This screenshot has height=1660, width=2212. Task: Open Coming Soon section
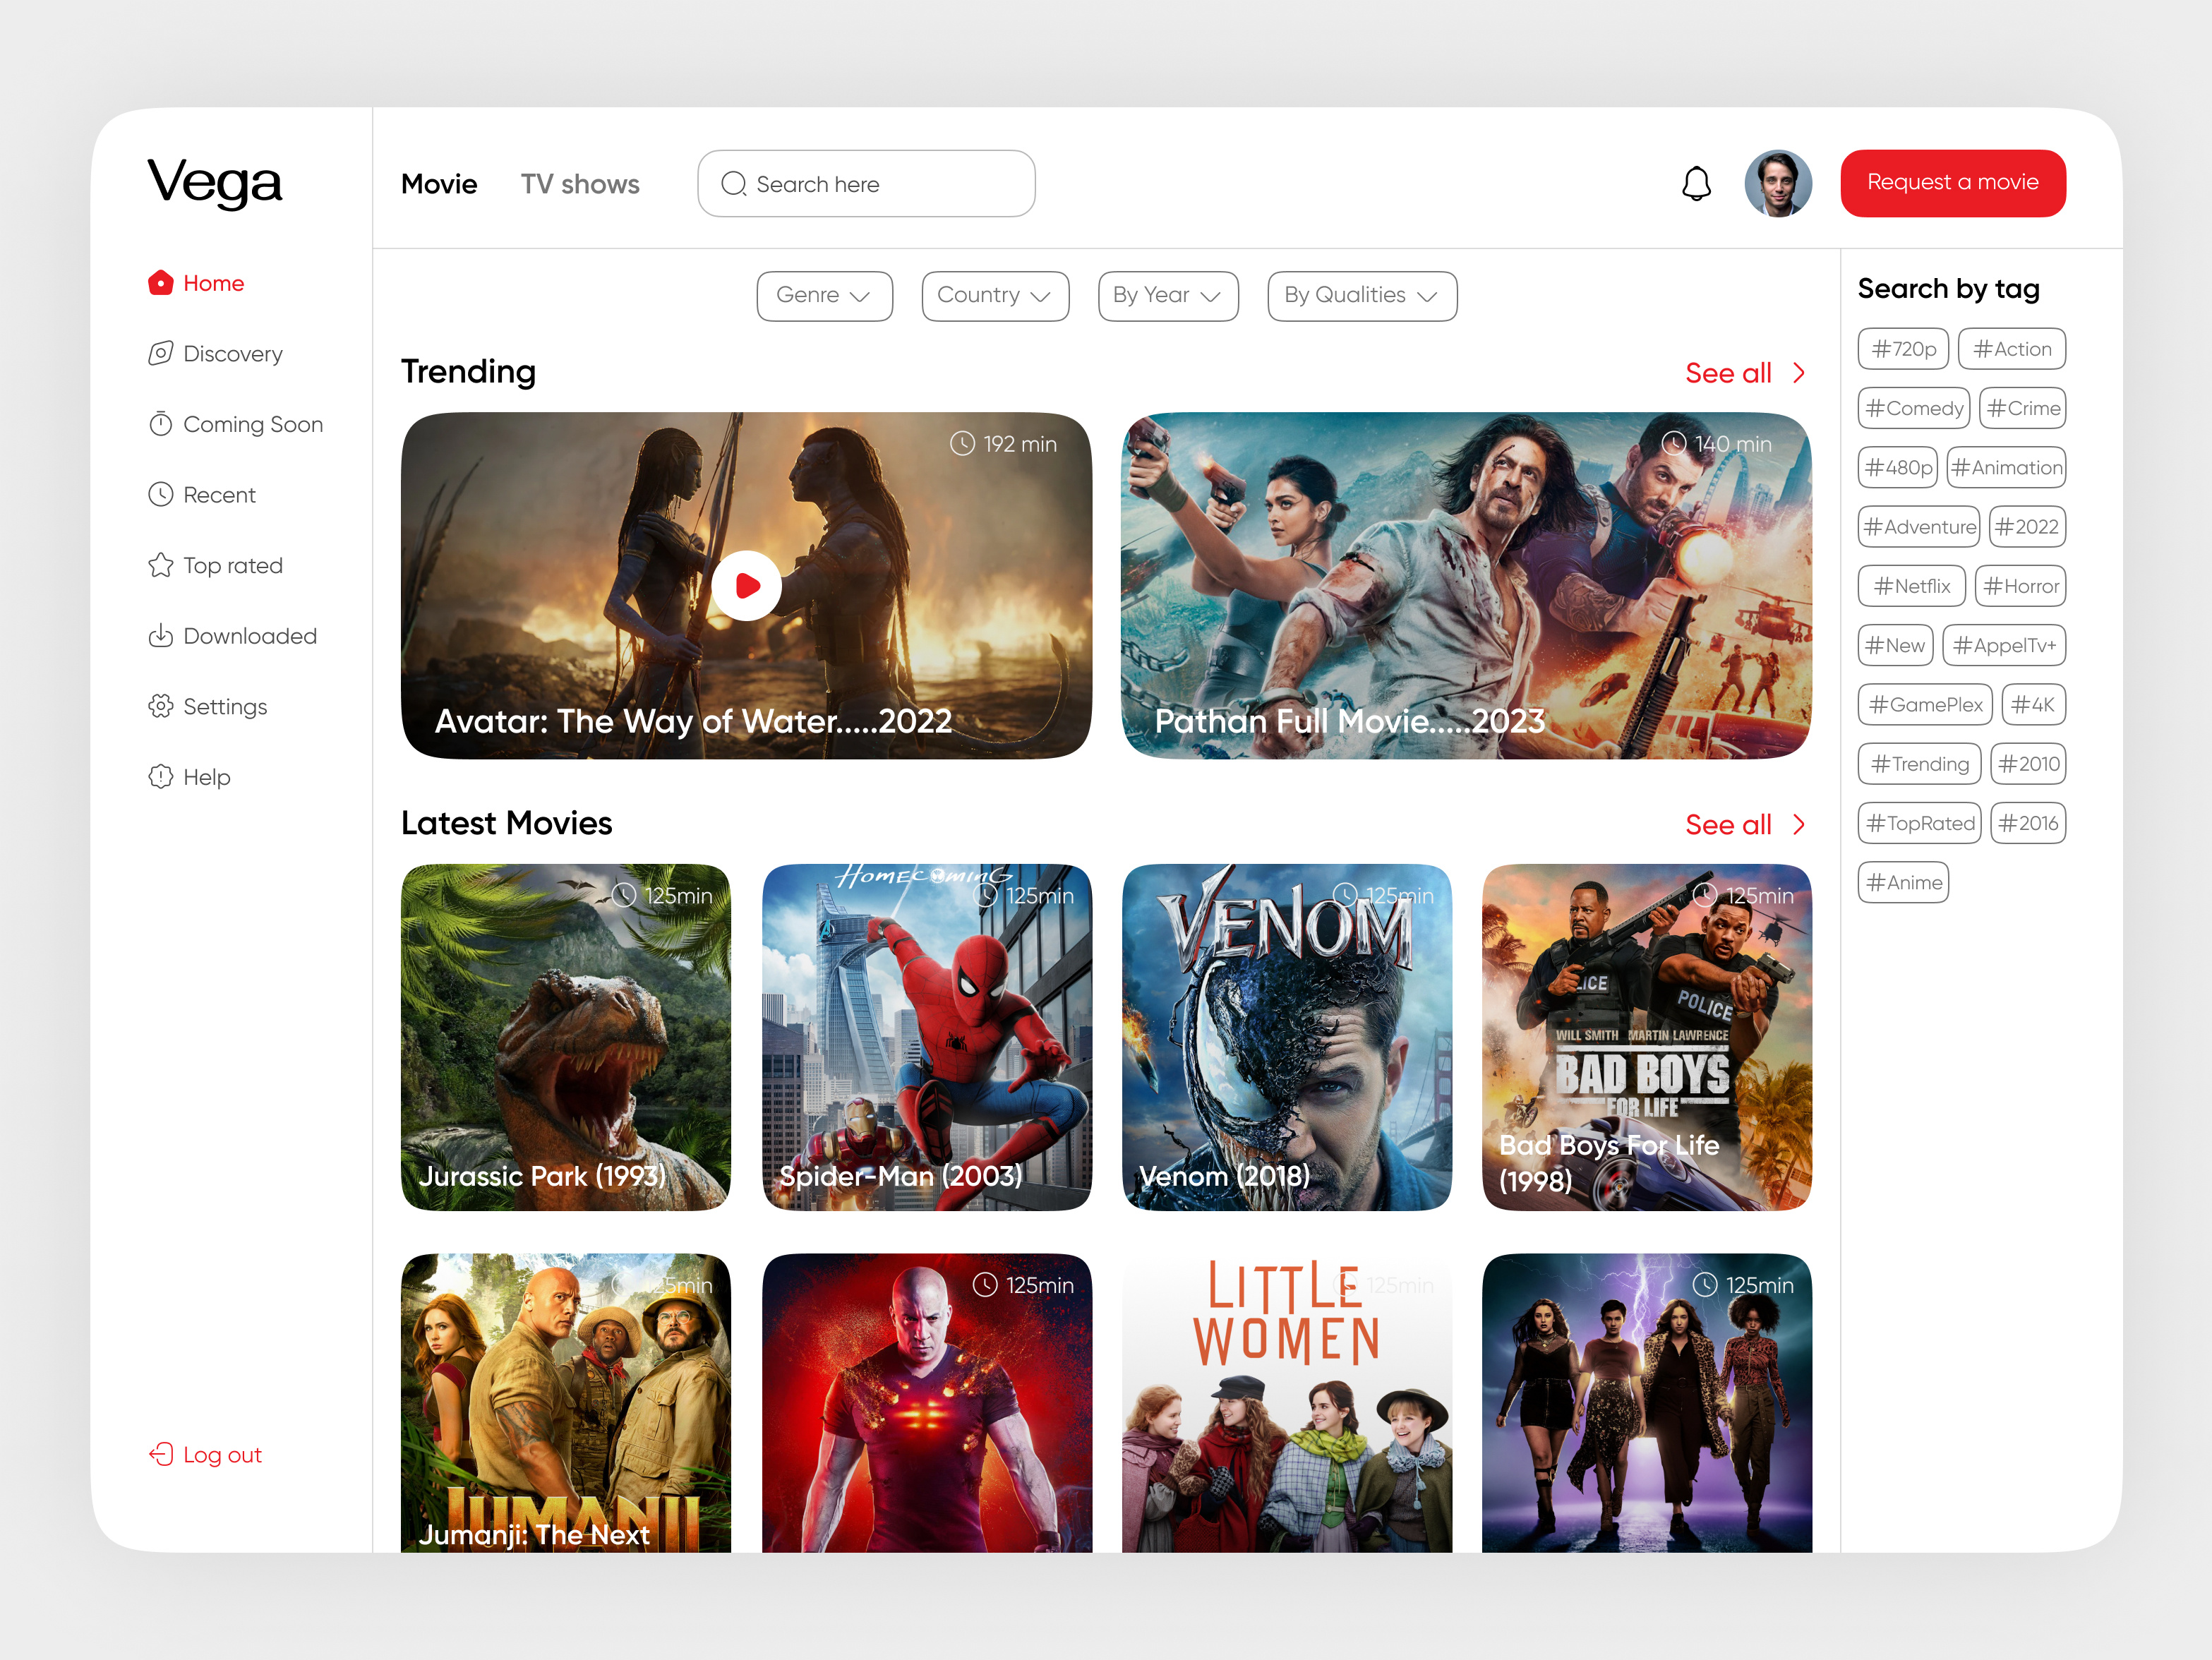click(x=235, y=424)
